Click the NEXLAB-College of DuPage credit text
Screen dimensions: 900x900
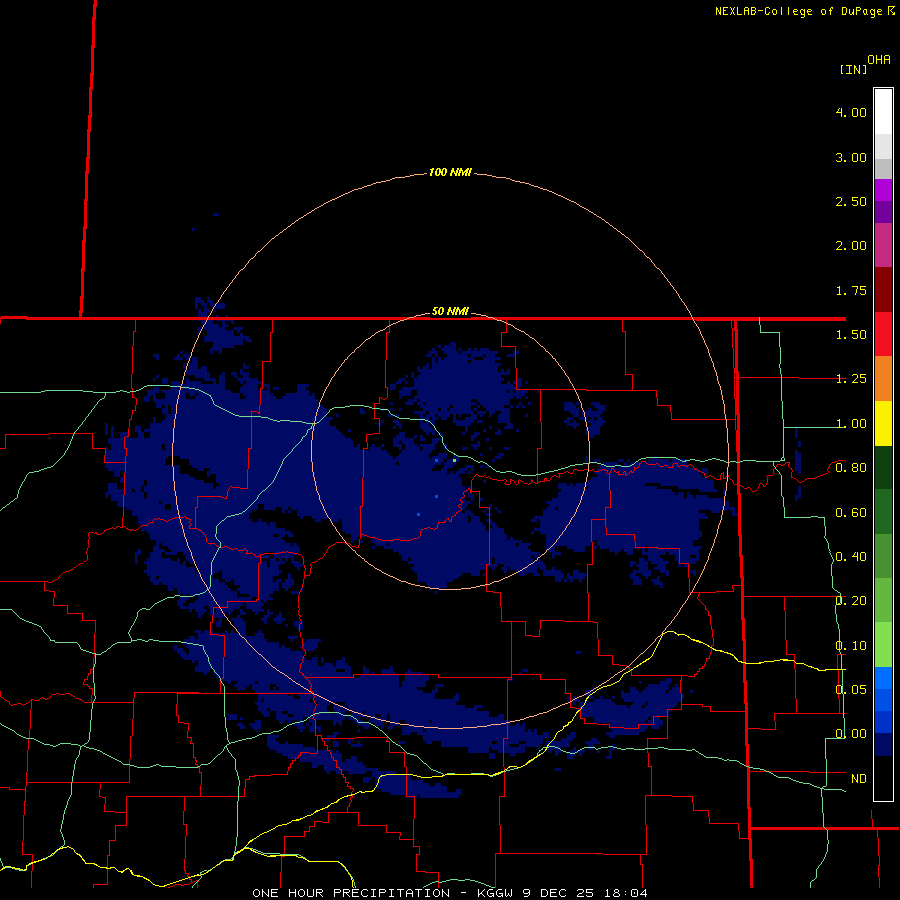tap(804, 11)
